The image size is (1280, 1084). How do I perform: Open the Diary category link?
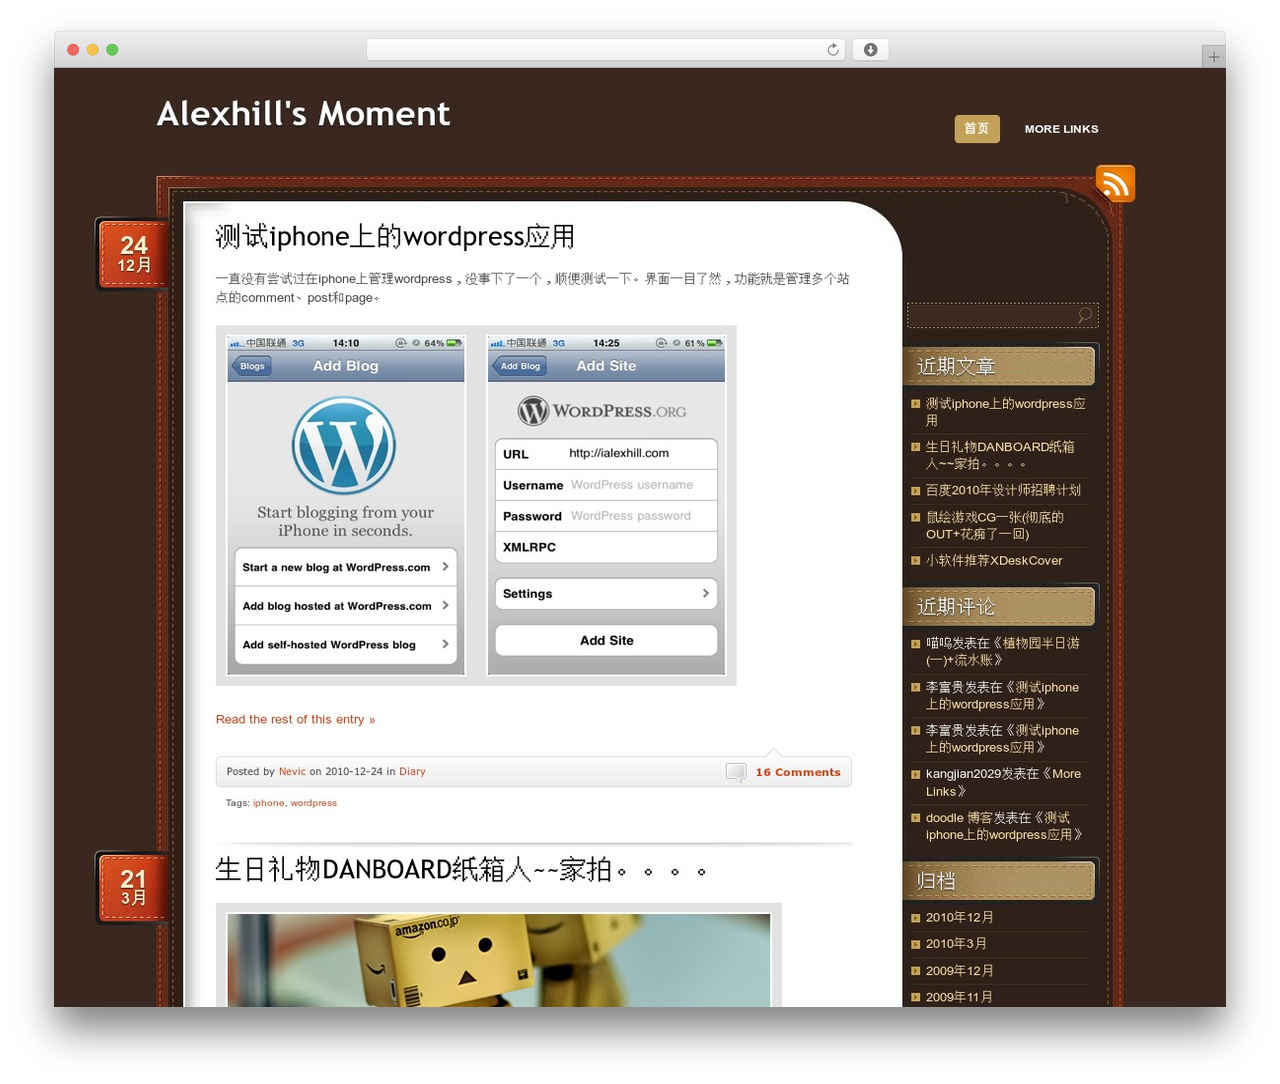tap(412, 772)
